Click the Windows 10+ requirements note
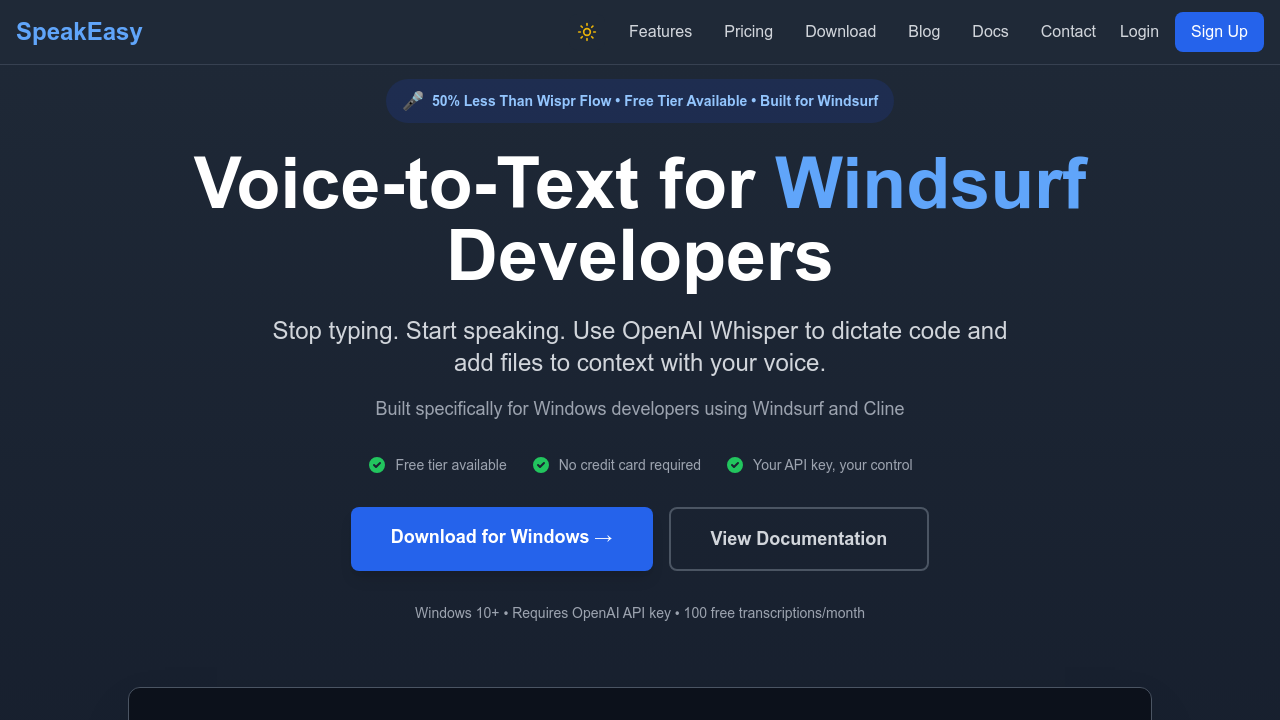The image size is (1280, 720). click(x=640, y=613)
